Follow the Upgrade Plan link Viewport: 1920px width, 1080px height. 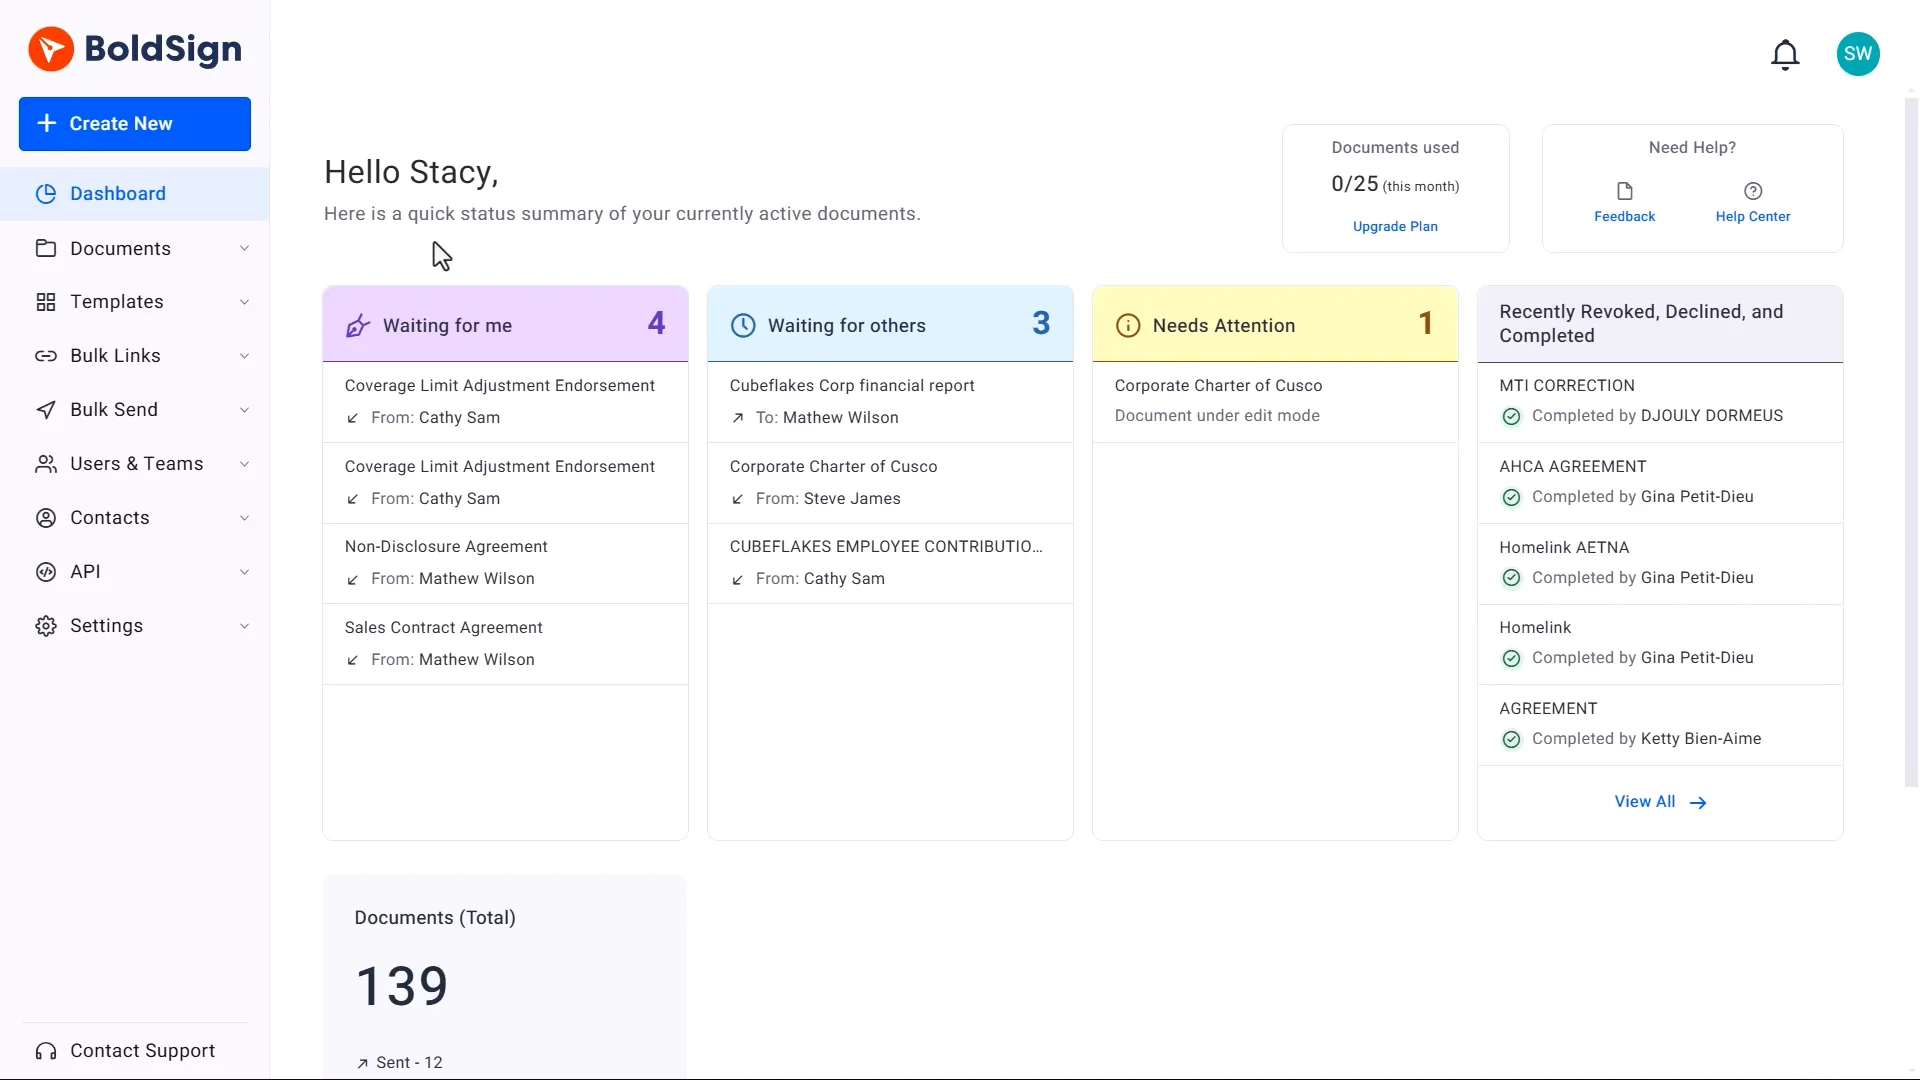[x=1395, y=227]
